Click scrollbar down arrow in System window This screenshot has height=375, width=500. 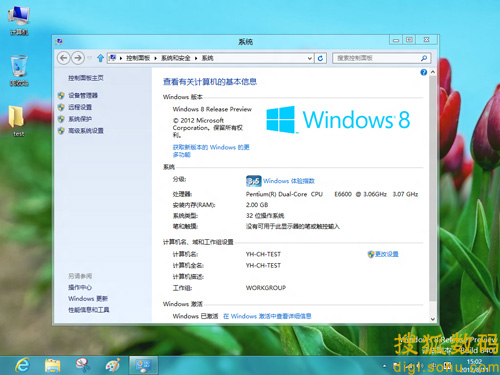pos(433,319)
